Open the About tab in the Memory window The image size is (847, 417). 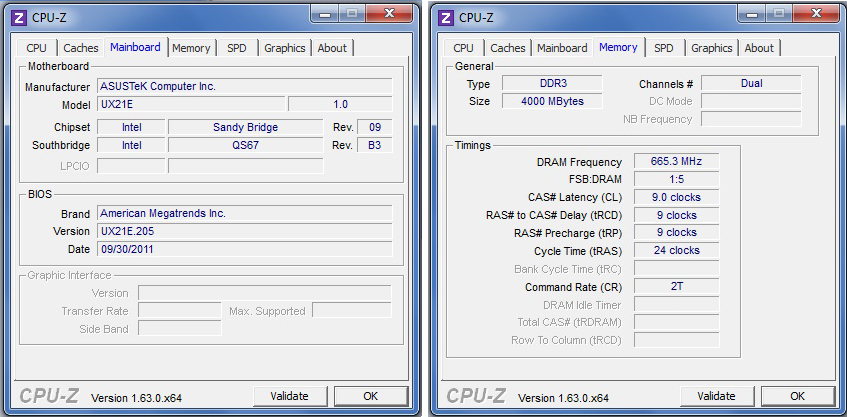click(x=759, y=48)
